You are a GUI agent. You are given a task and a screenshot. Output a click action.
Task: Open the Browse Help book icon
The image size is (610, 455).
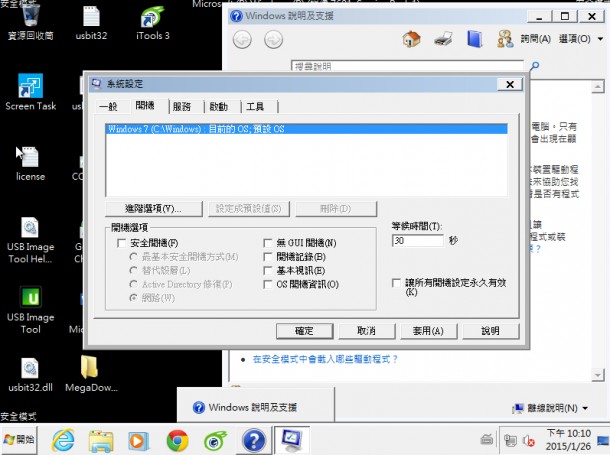[x=475, y=39]
